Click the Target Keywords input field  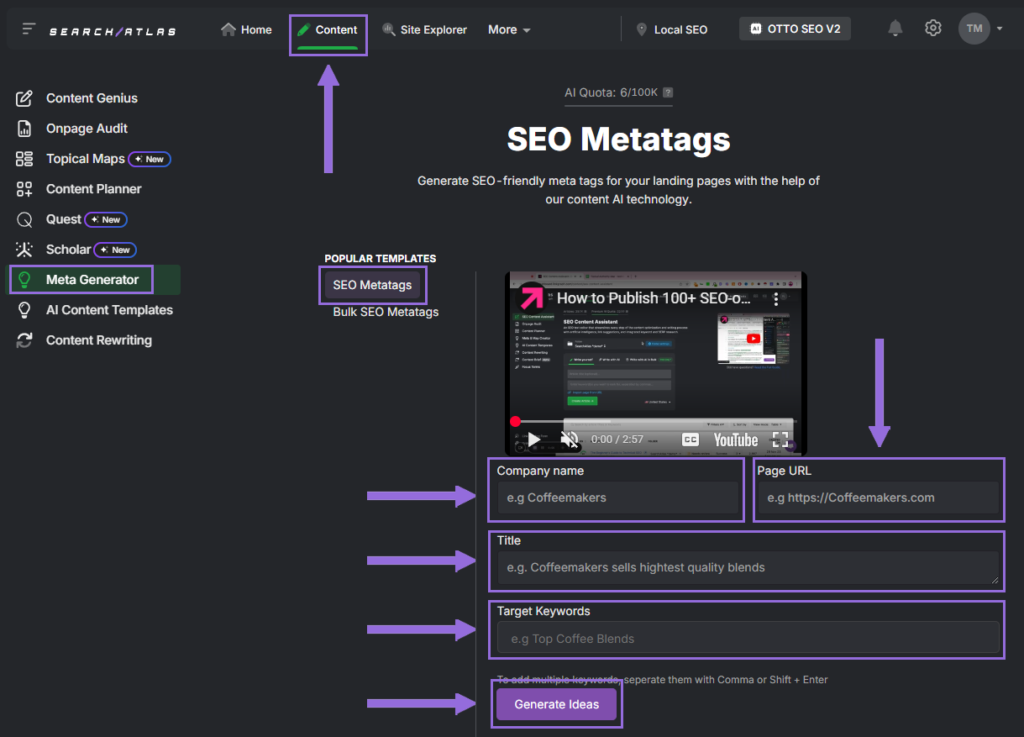pyautogui.click(x=748, y=638)
